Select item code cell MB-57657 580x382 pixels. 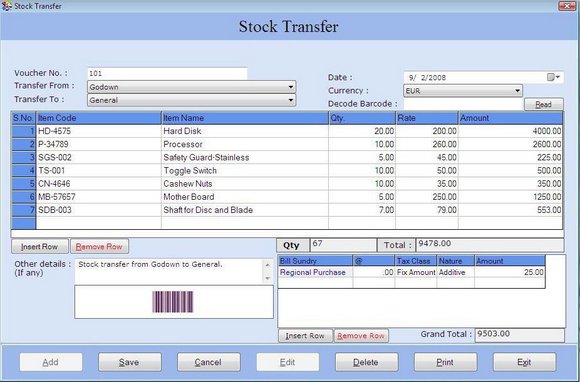tap(98, 197)
